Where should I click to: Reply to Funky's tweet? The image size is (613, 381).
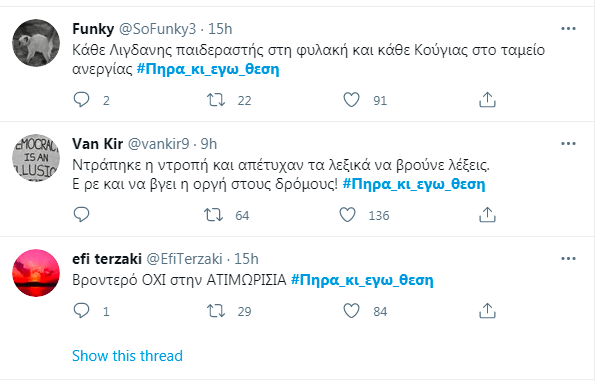[81, 100]
